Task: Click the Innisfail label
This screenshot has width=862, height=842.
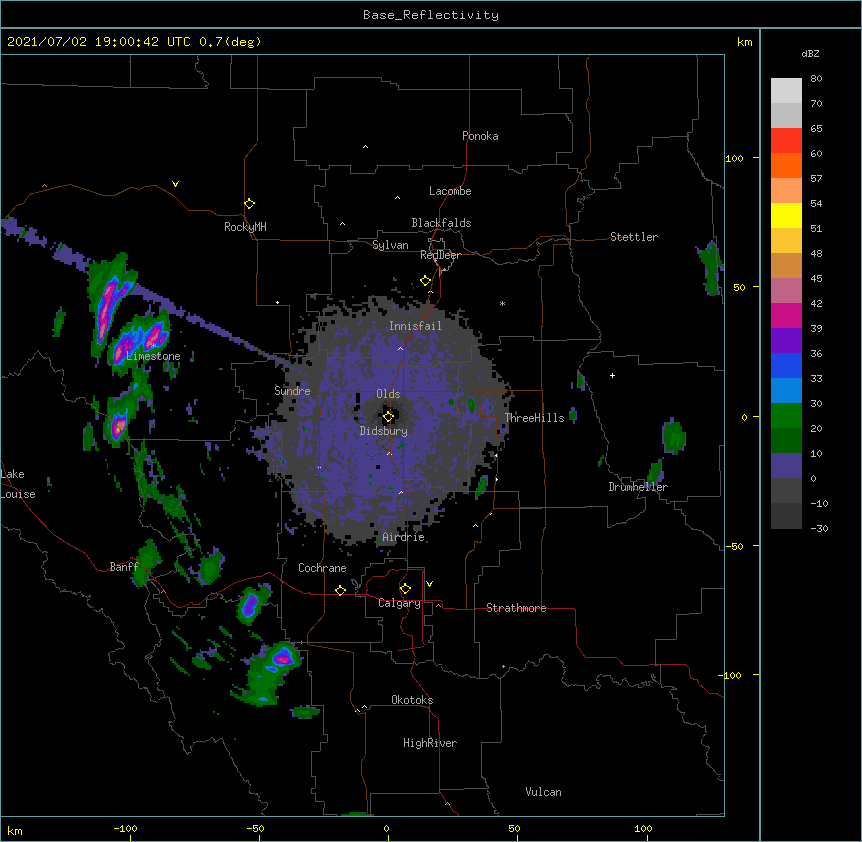Action: 415,326
